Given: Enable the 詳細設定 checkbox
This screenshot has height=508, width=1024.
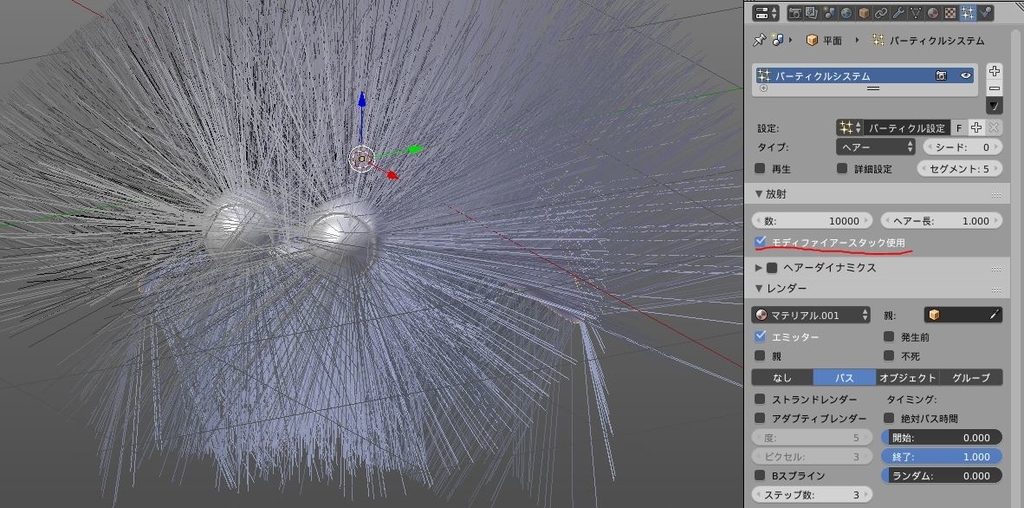Looking at the screenshot, I should [842, 168].
